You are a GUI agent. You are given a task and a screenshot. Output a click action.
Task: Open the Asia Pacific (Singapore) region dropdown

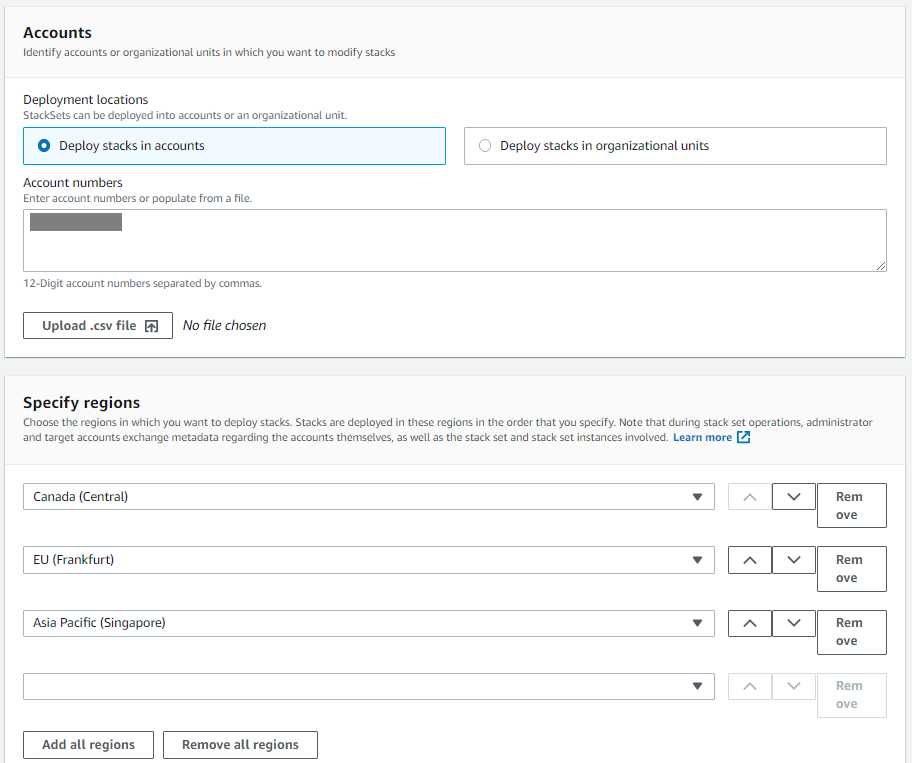tap(698, 623)
